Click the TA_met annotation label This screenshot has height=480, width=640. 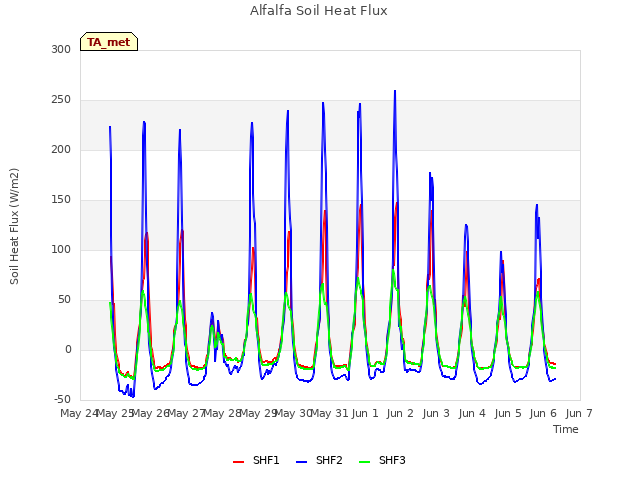click(x=109, y=42)
